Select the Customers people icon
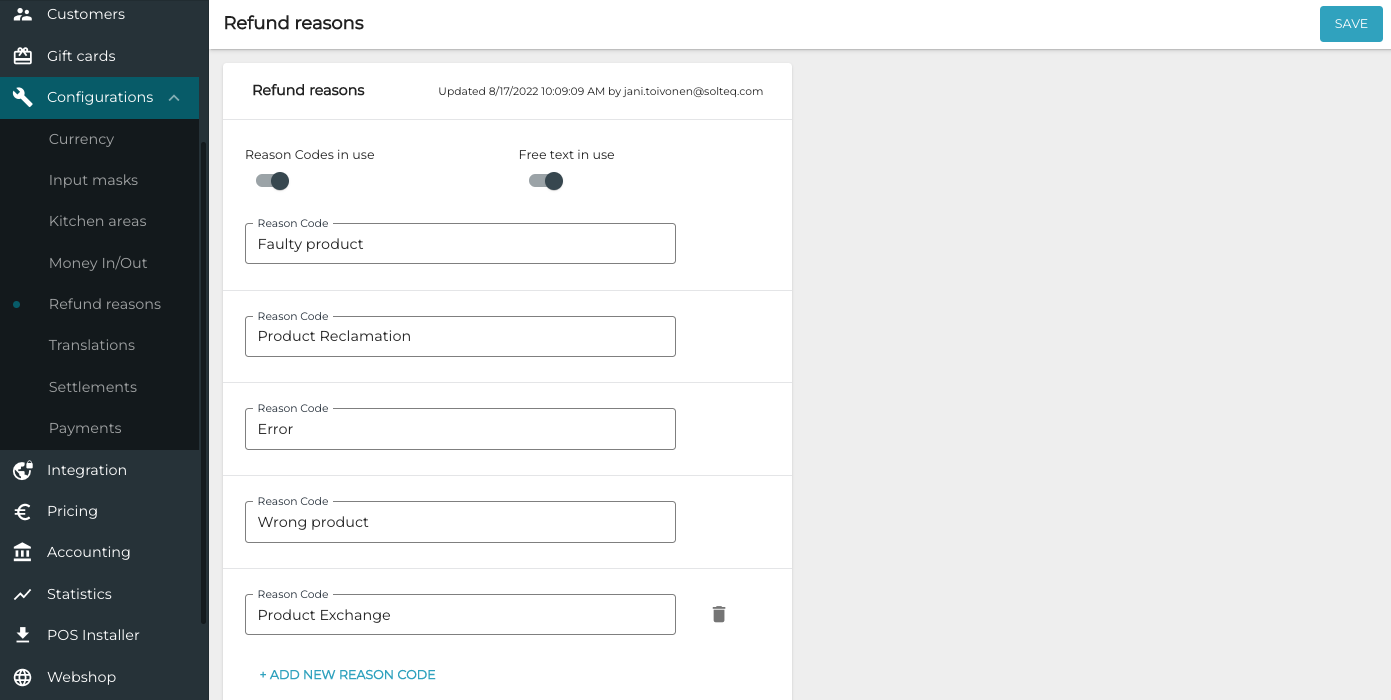 tap(22, 14)
